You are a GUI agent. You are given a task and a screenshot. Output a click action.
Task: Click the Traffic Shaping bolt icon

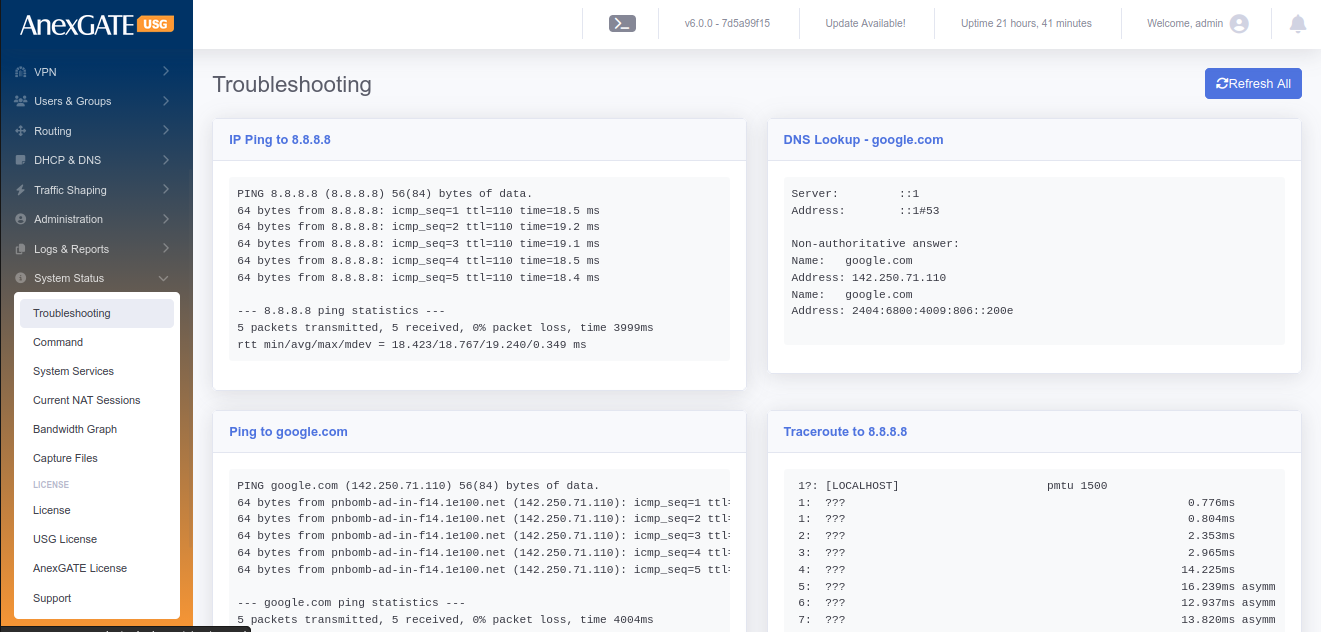20,190
